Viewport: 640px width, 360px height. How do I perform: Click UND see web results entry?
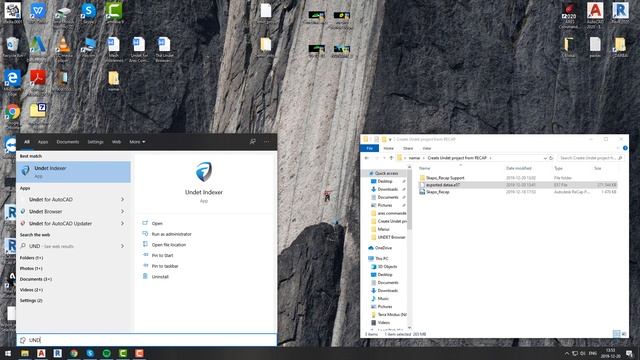pyautogui.click(x=51, y=246)
